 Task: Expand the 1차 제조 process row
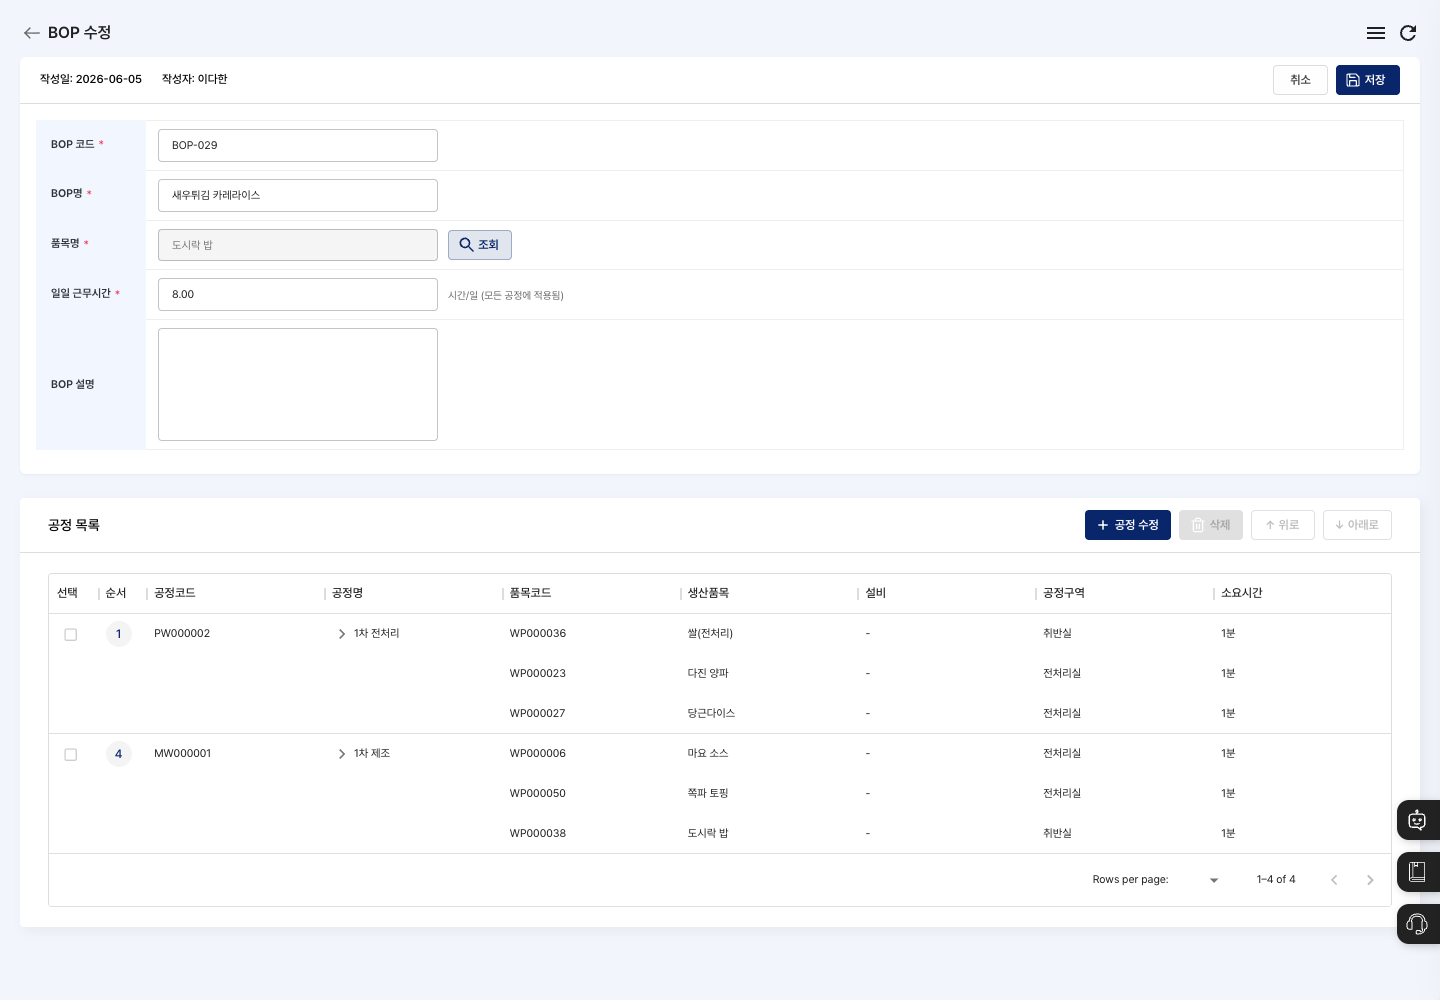pos(342,754)
